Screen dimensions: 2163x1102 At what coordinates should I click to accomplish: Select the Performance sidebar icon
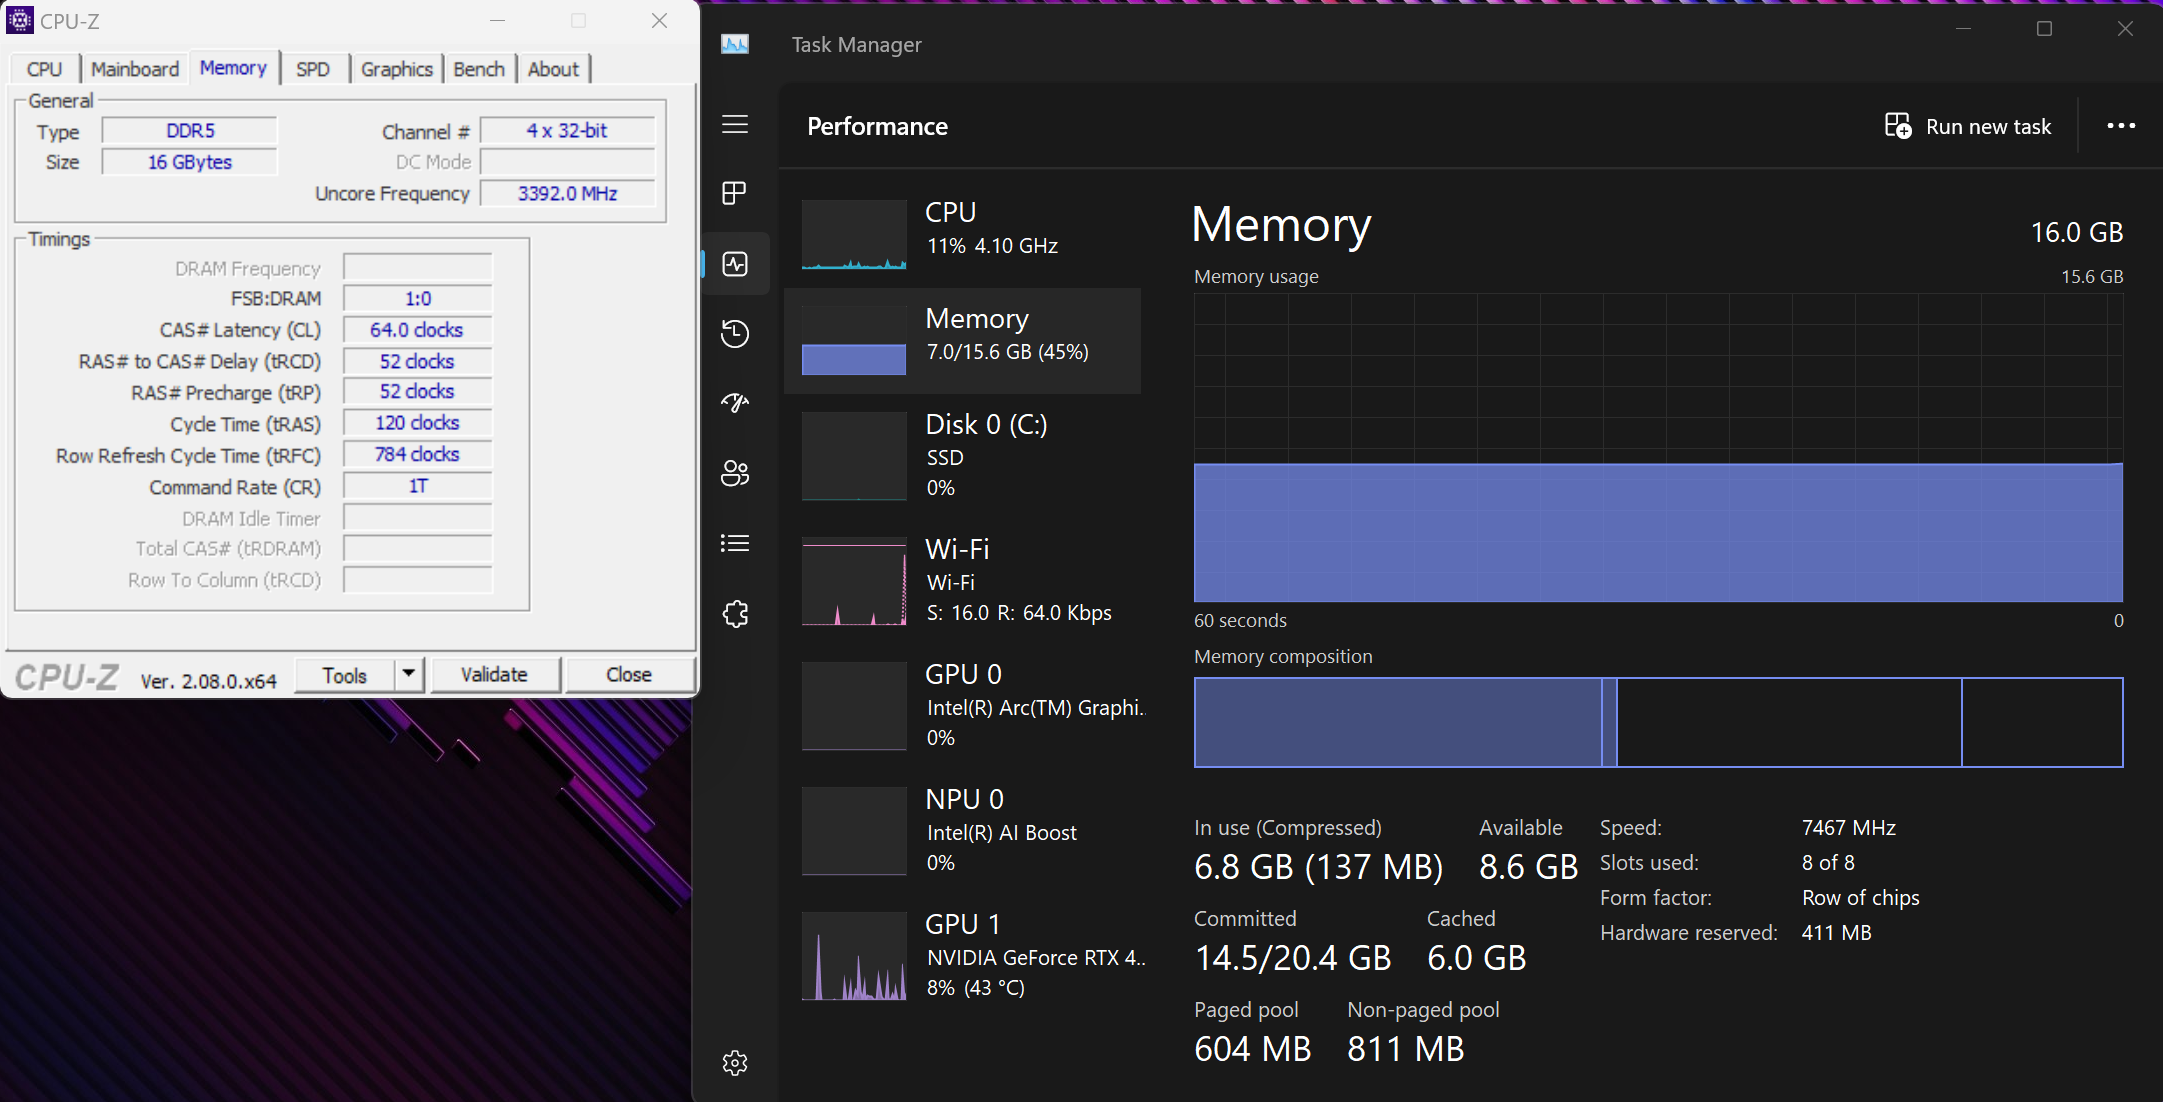tap(735, 264)
